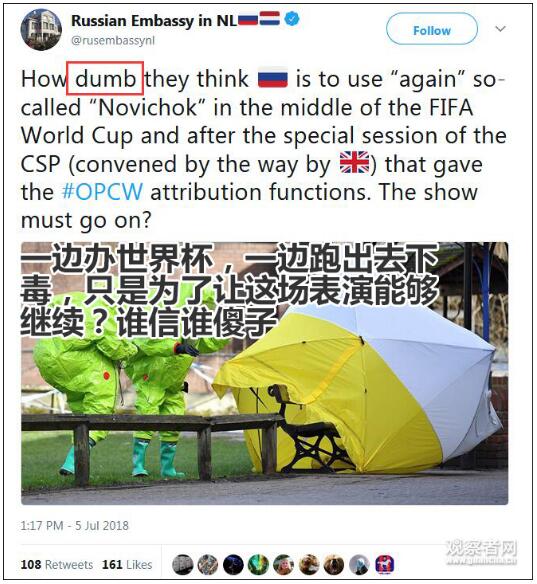
Task: Click the Russian Embassy profile avatar
Action: (x=41, y=30)
